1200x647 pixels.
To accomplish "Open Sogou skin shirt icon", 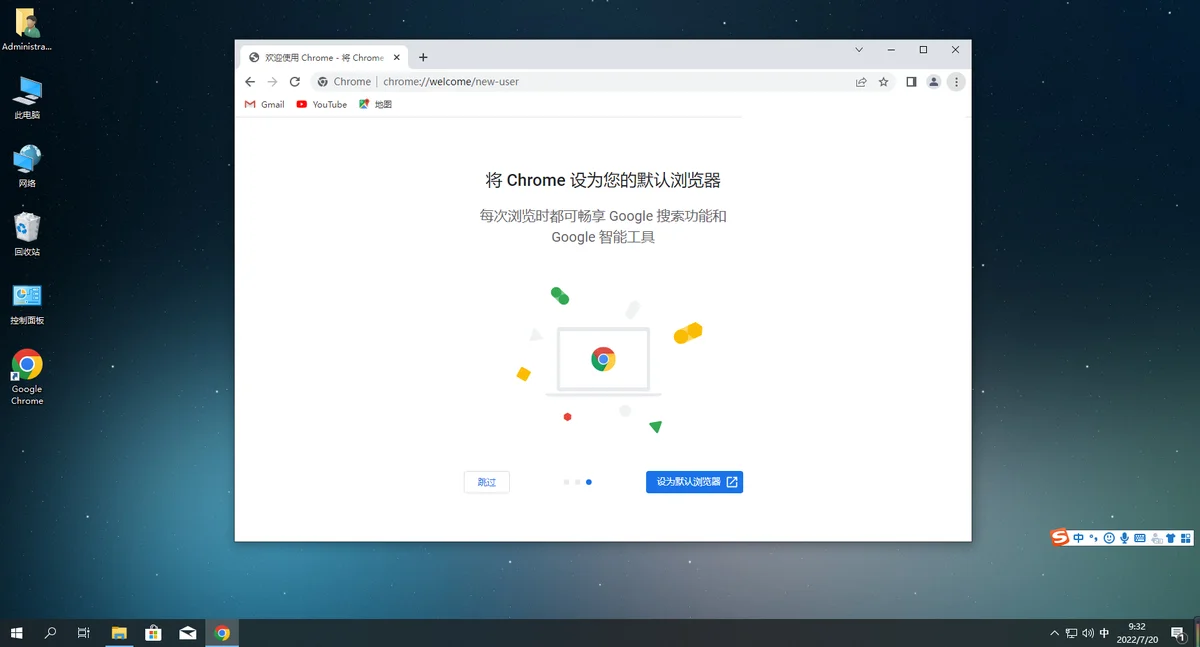I will pos(1171,538).
